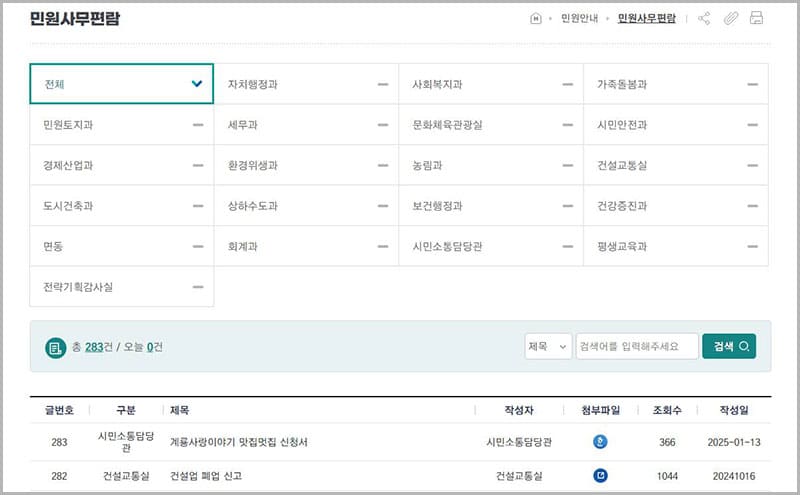Click the search keyword input field
Viewport: 800px width, 495px height.
[636, 346]
